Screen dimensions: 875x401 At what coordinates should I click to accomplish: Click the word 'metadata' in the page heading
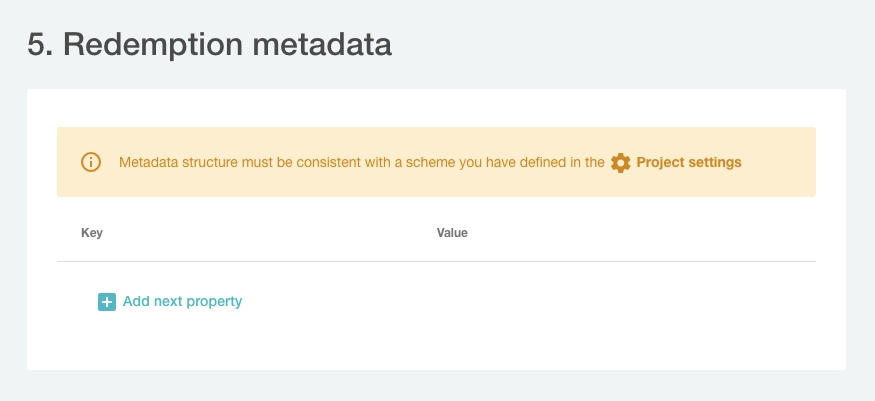[323, 45]
